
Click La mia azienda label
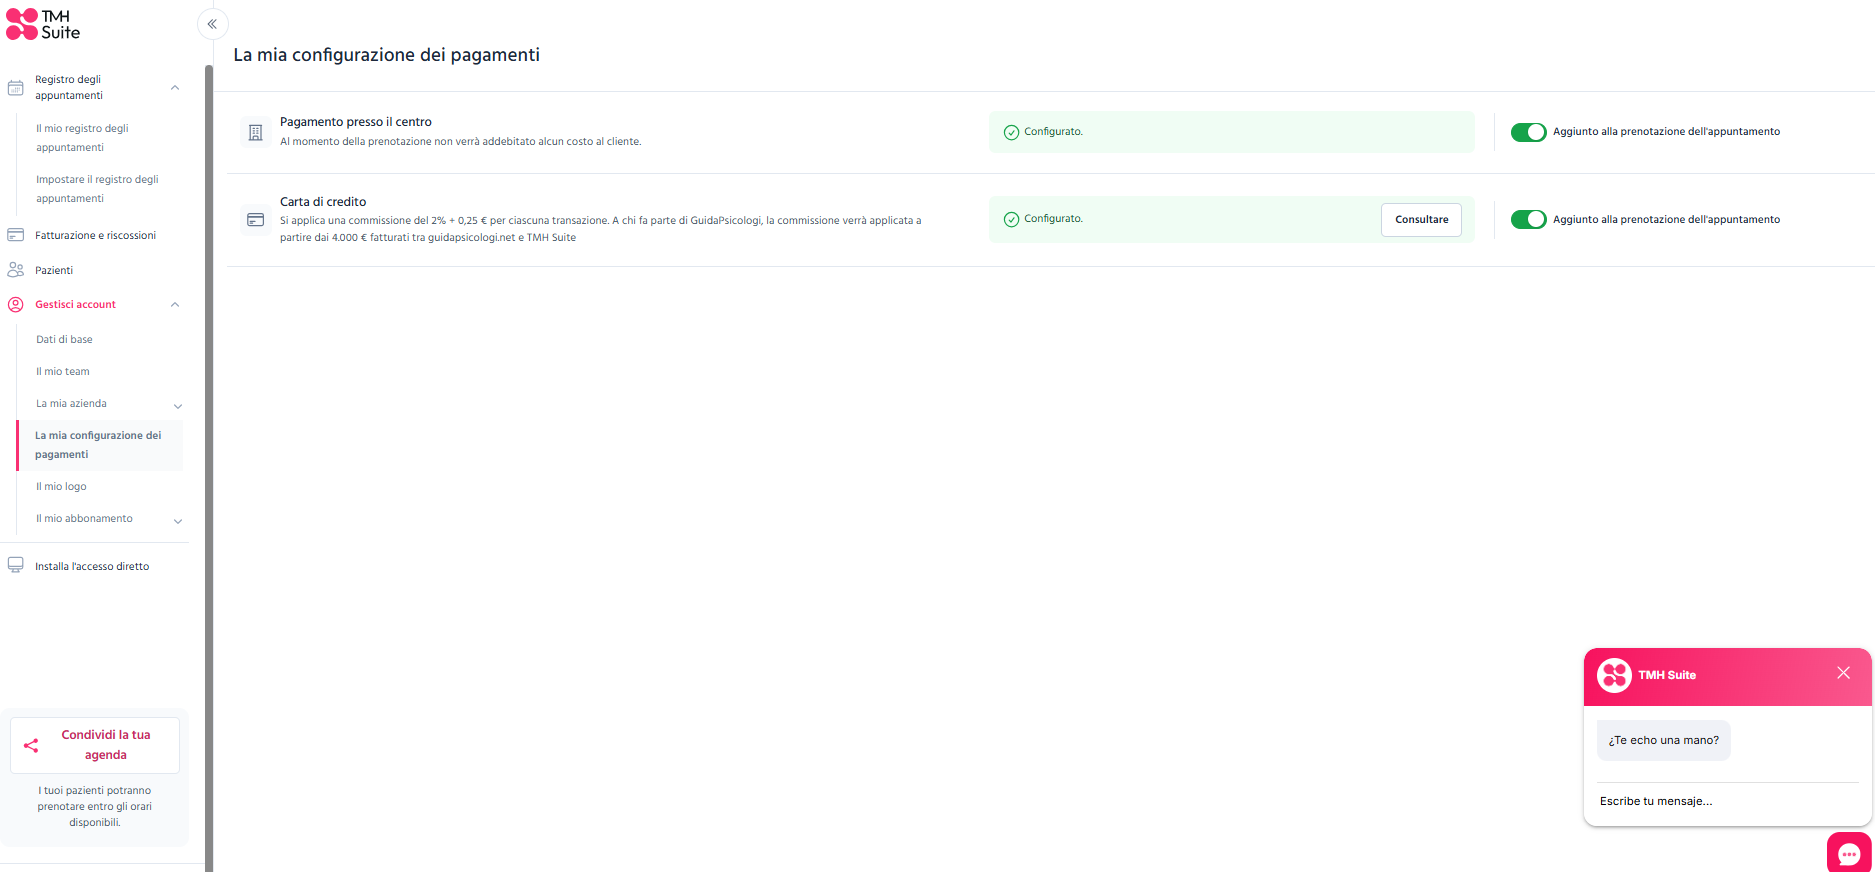click(x=71, y=403)
